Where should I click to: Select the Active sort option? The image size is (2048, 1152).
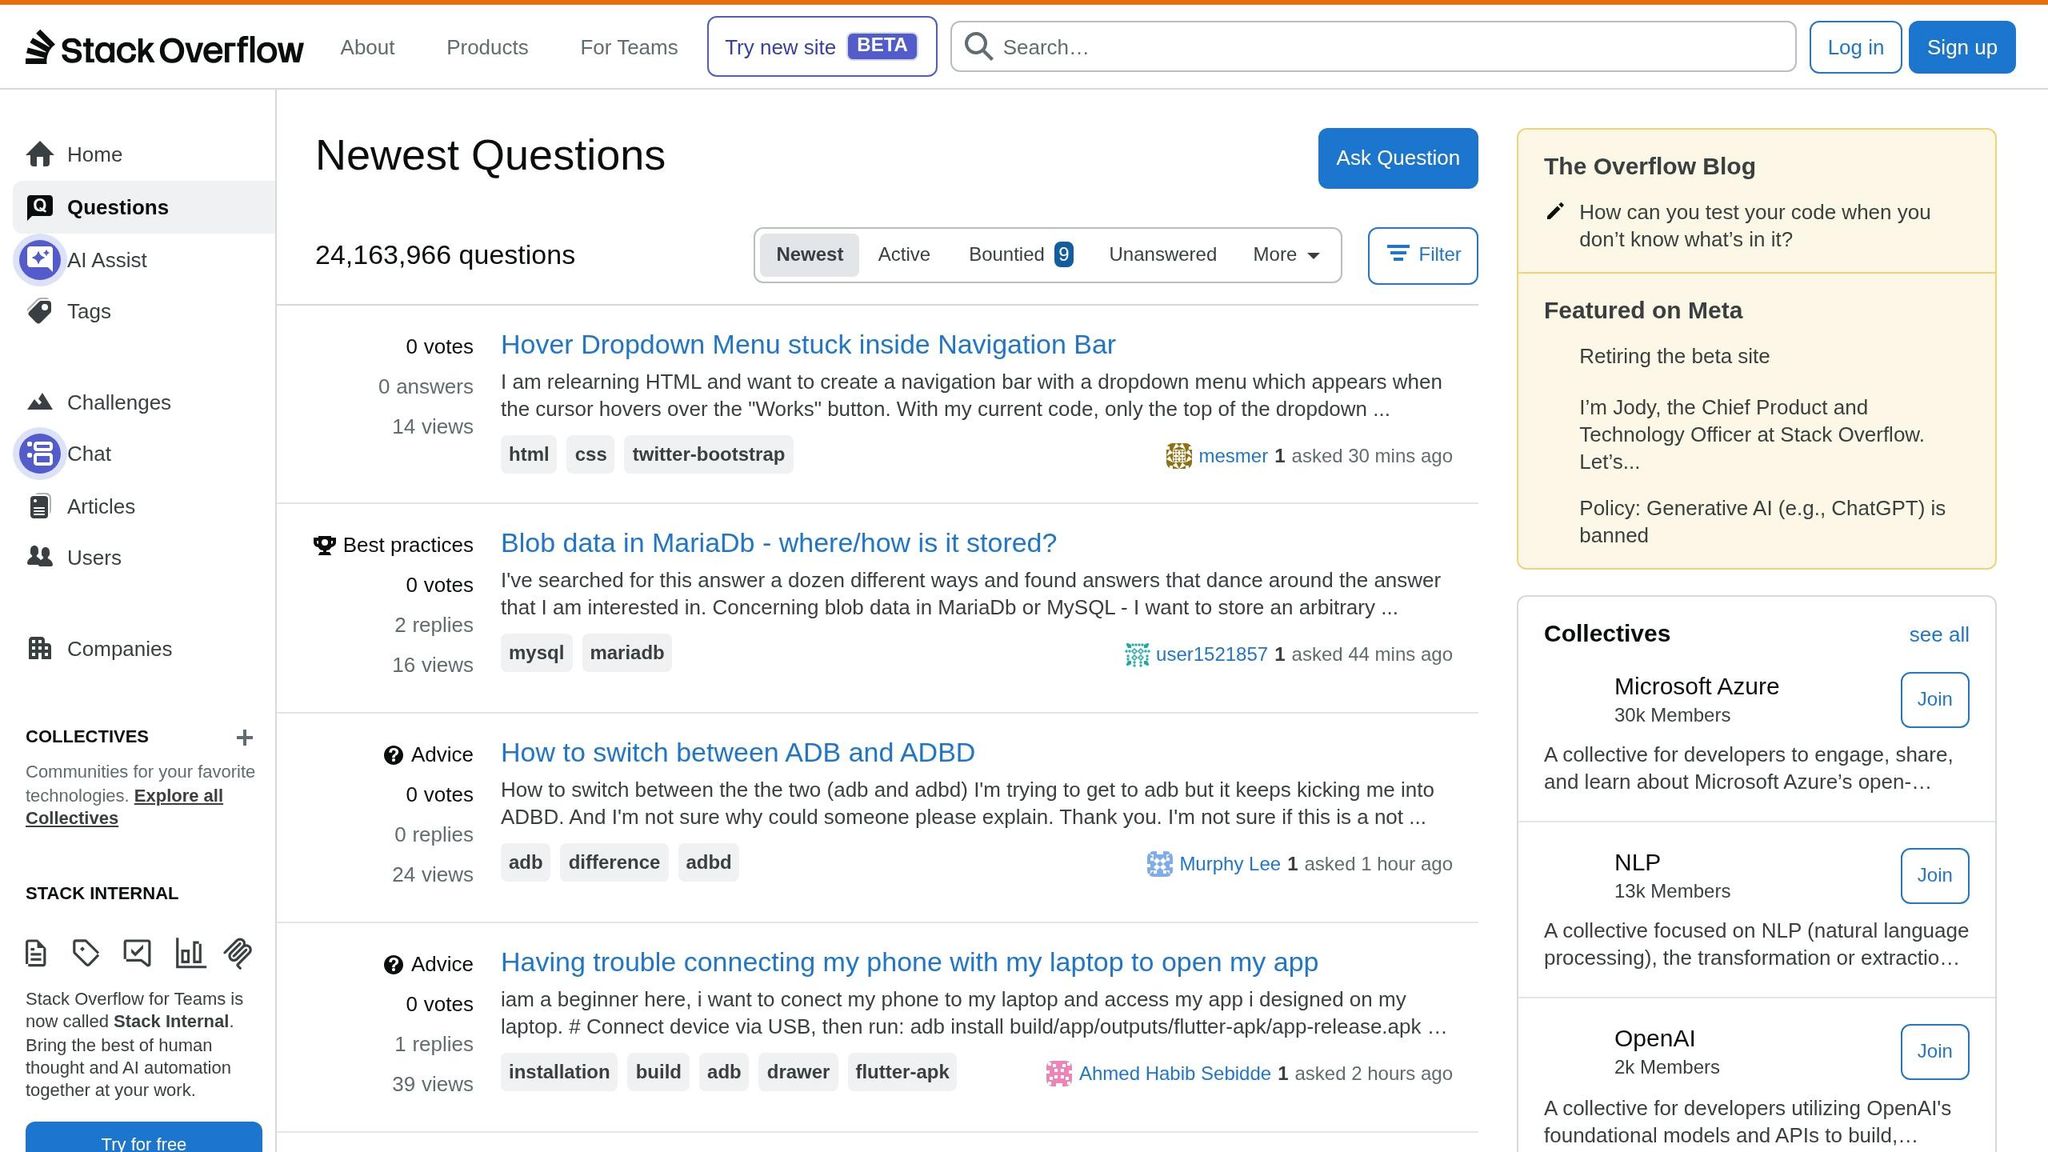(904, 254)
